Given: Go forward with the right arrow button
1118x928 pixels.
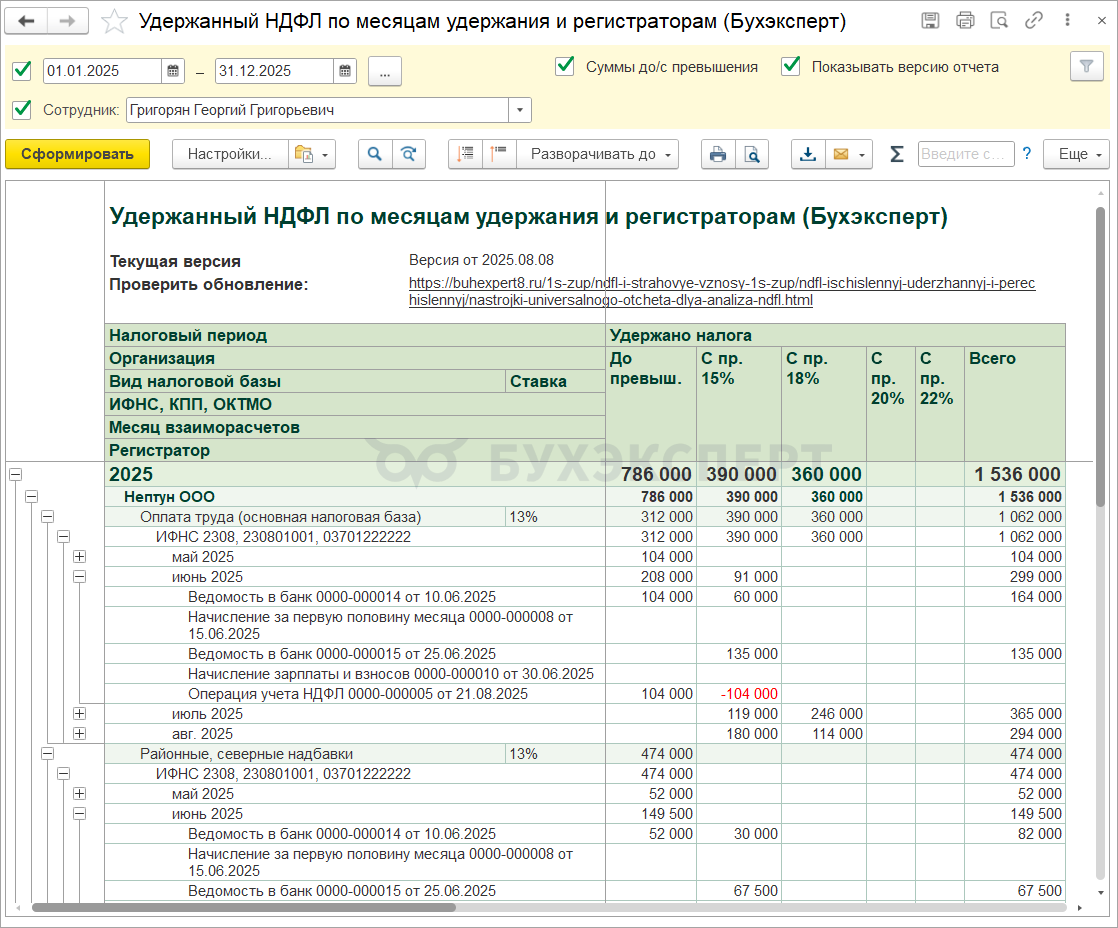Looking at the screenshot, I should point(68,21).
